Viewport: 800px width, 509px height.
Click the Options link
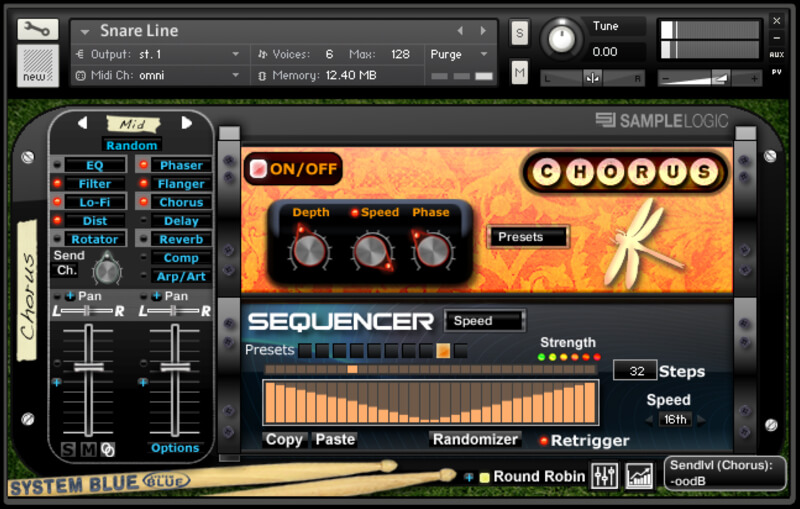pos(175,448)
